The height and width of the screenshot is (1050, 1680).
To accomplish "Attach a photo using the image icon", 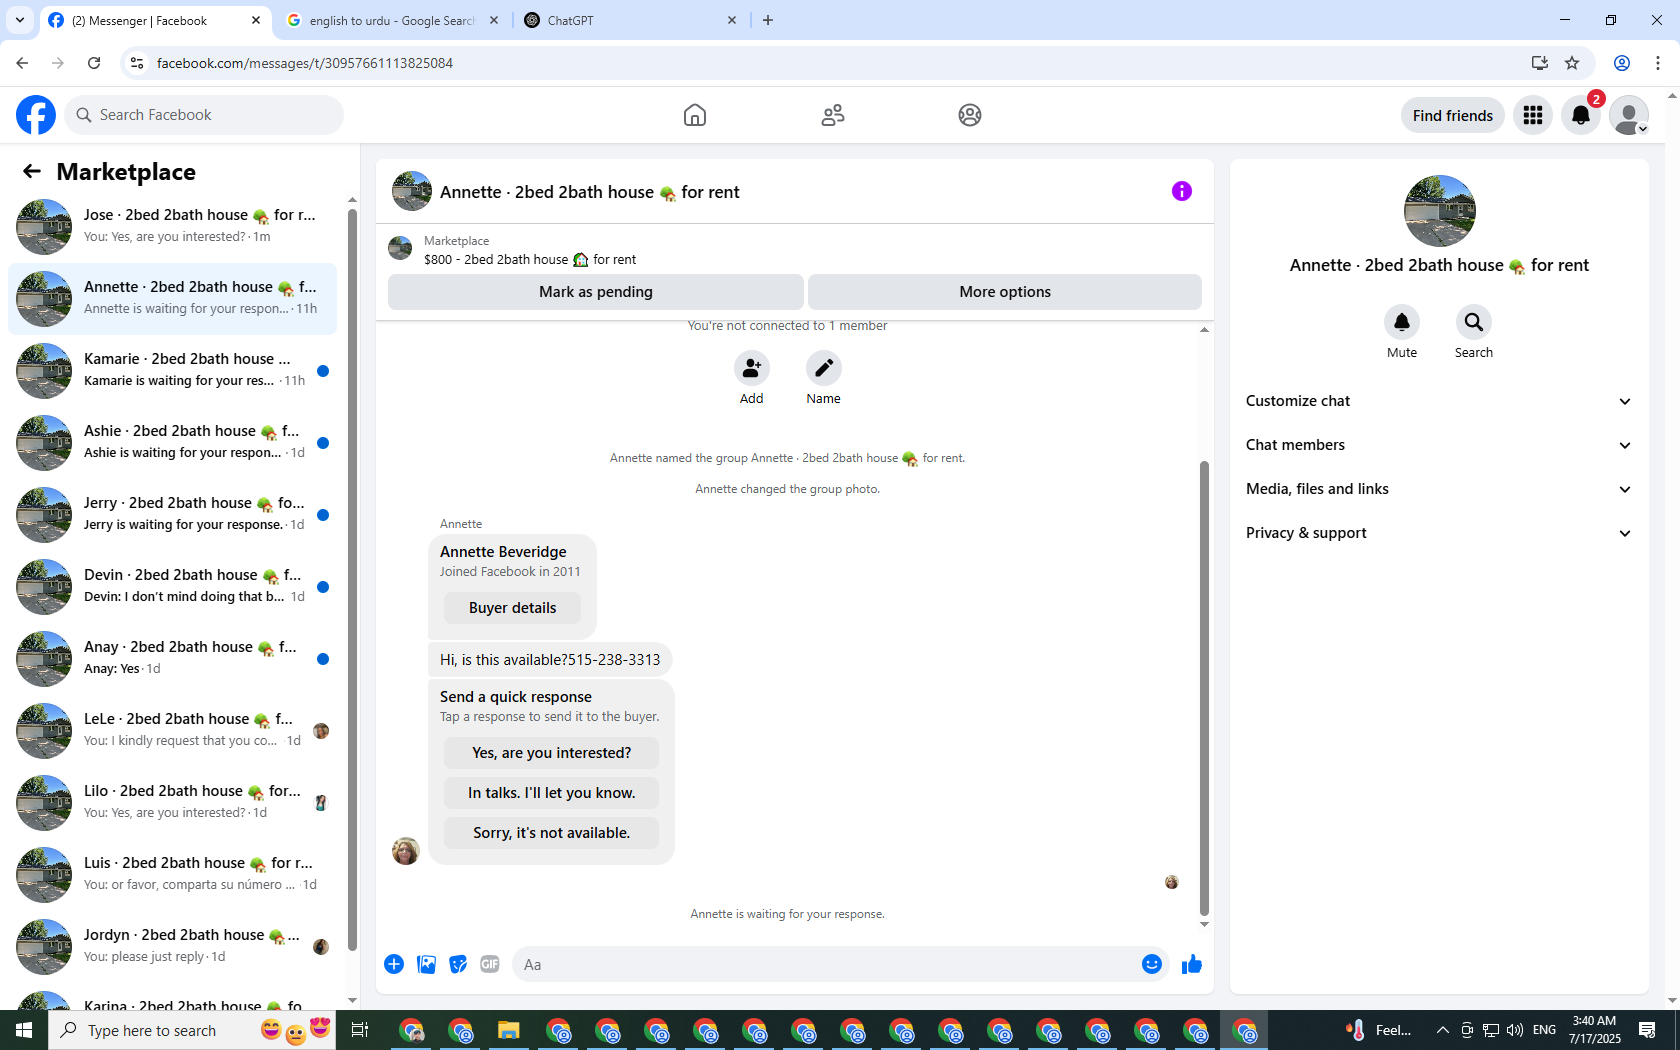I will [426, 964].
